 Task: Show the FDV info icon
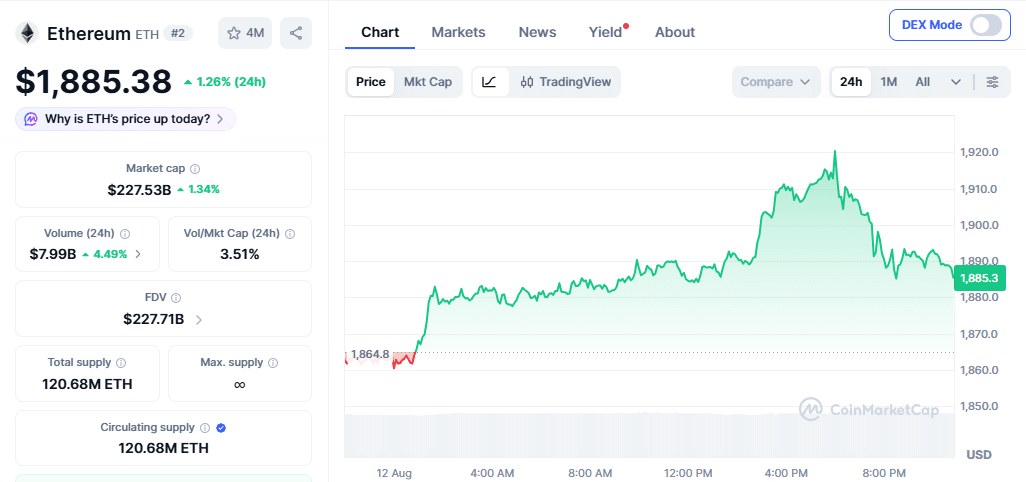point(176,298)
